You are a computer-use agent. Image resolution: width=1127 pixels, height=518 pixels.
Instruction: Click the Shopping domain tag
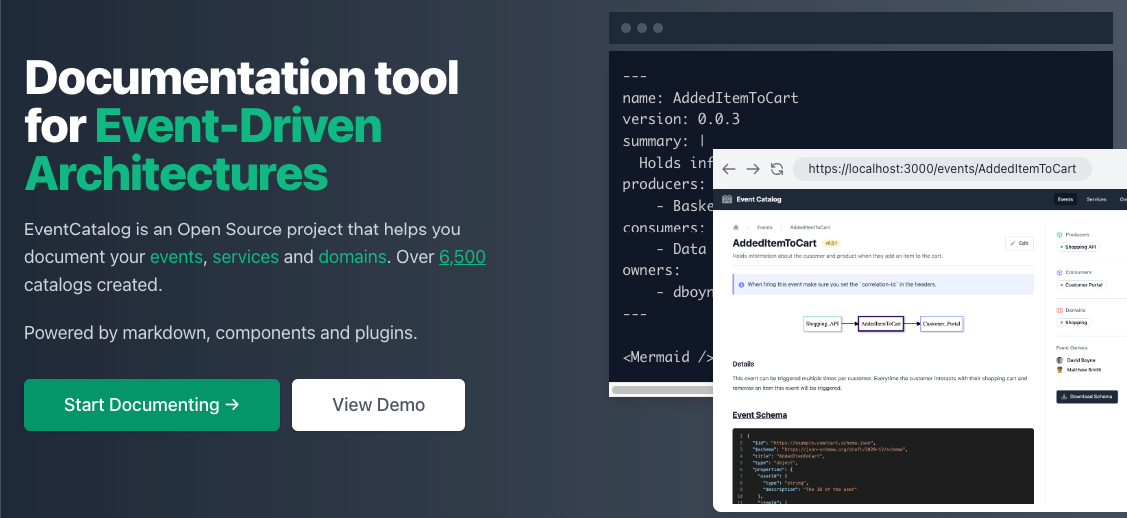point(1073,323)
